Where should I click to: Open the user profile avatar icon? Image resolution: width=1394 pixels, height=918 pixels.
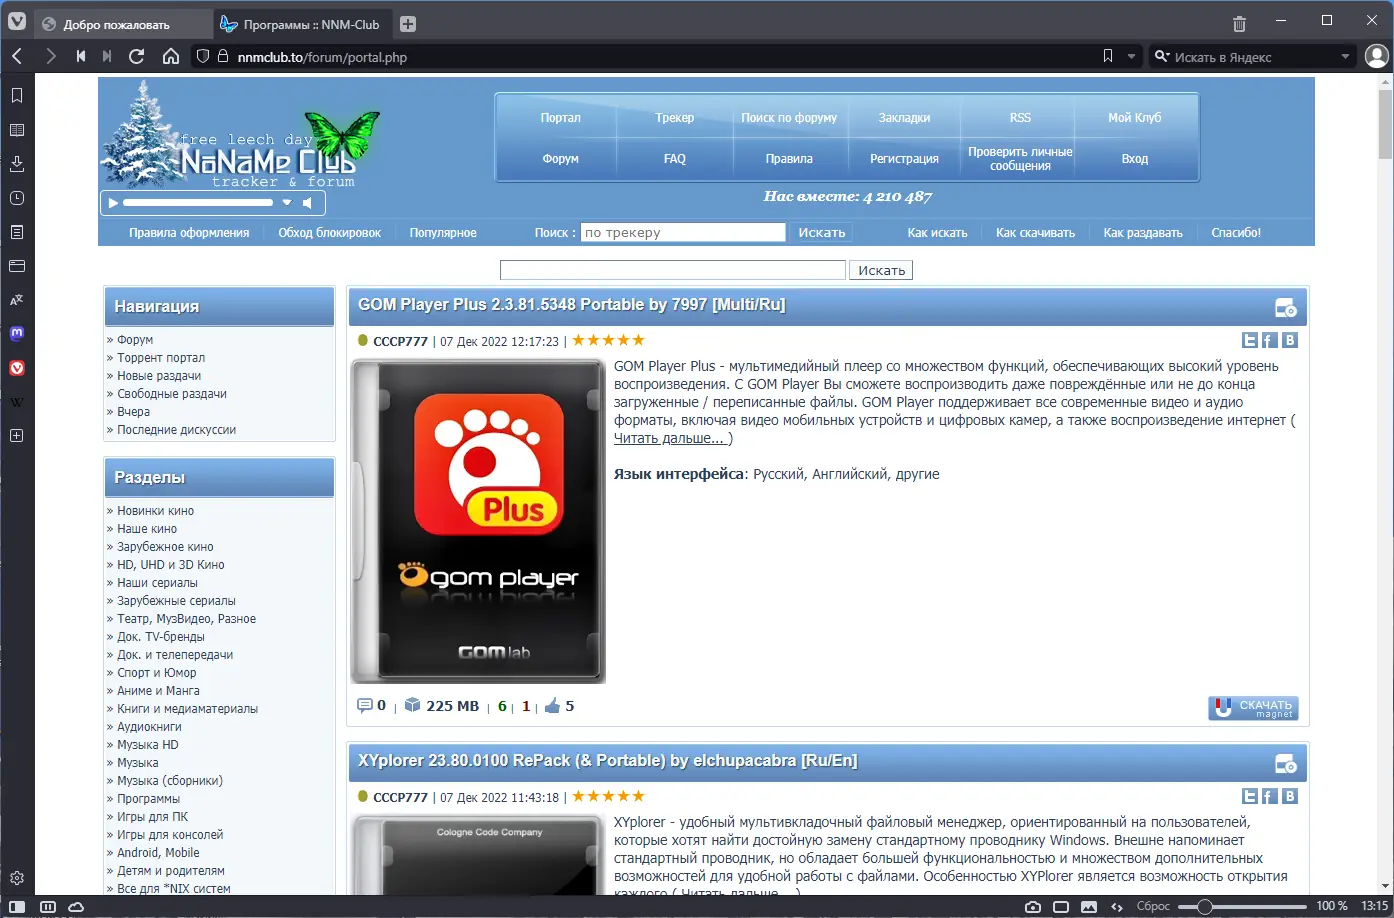tap(1377, 56)
